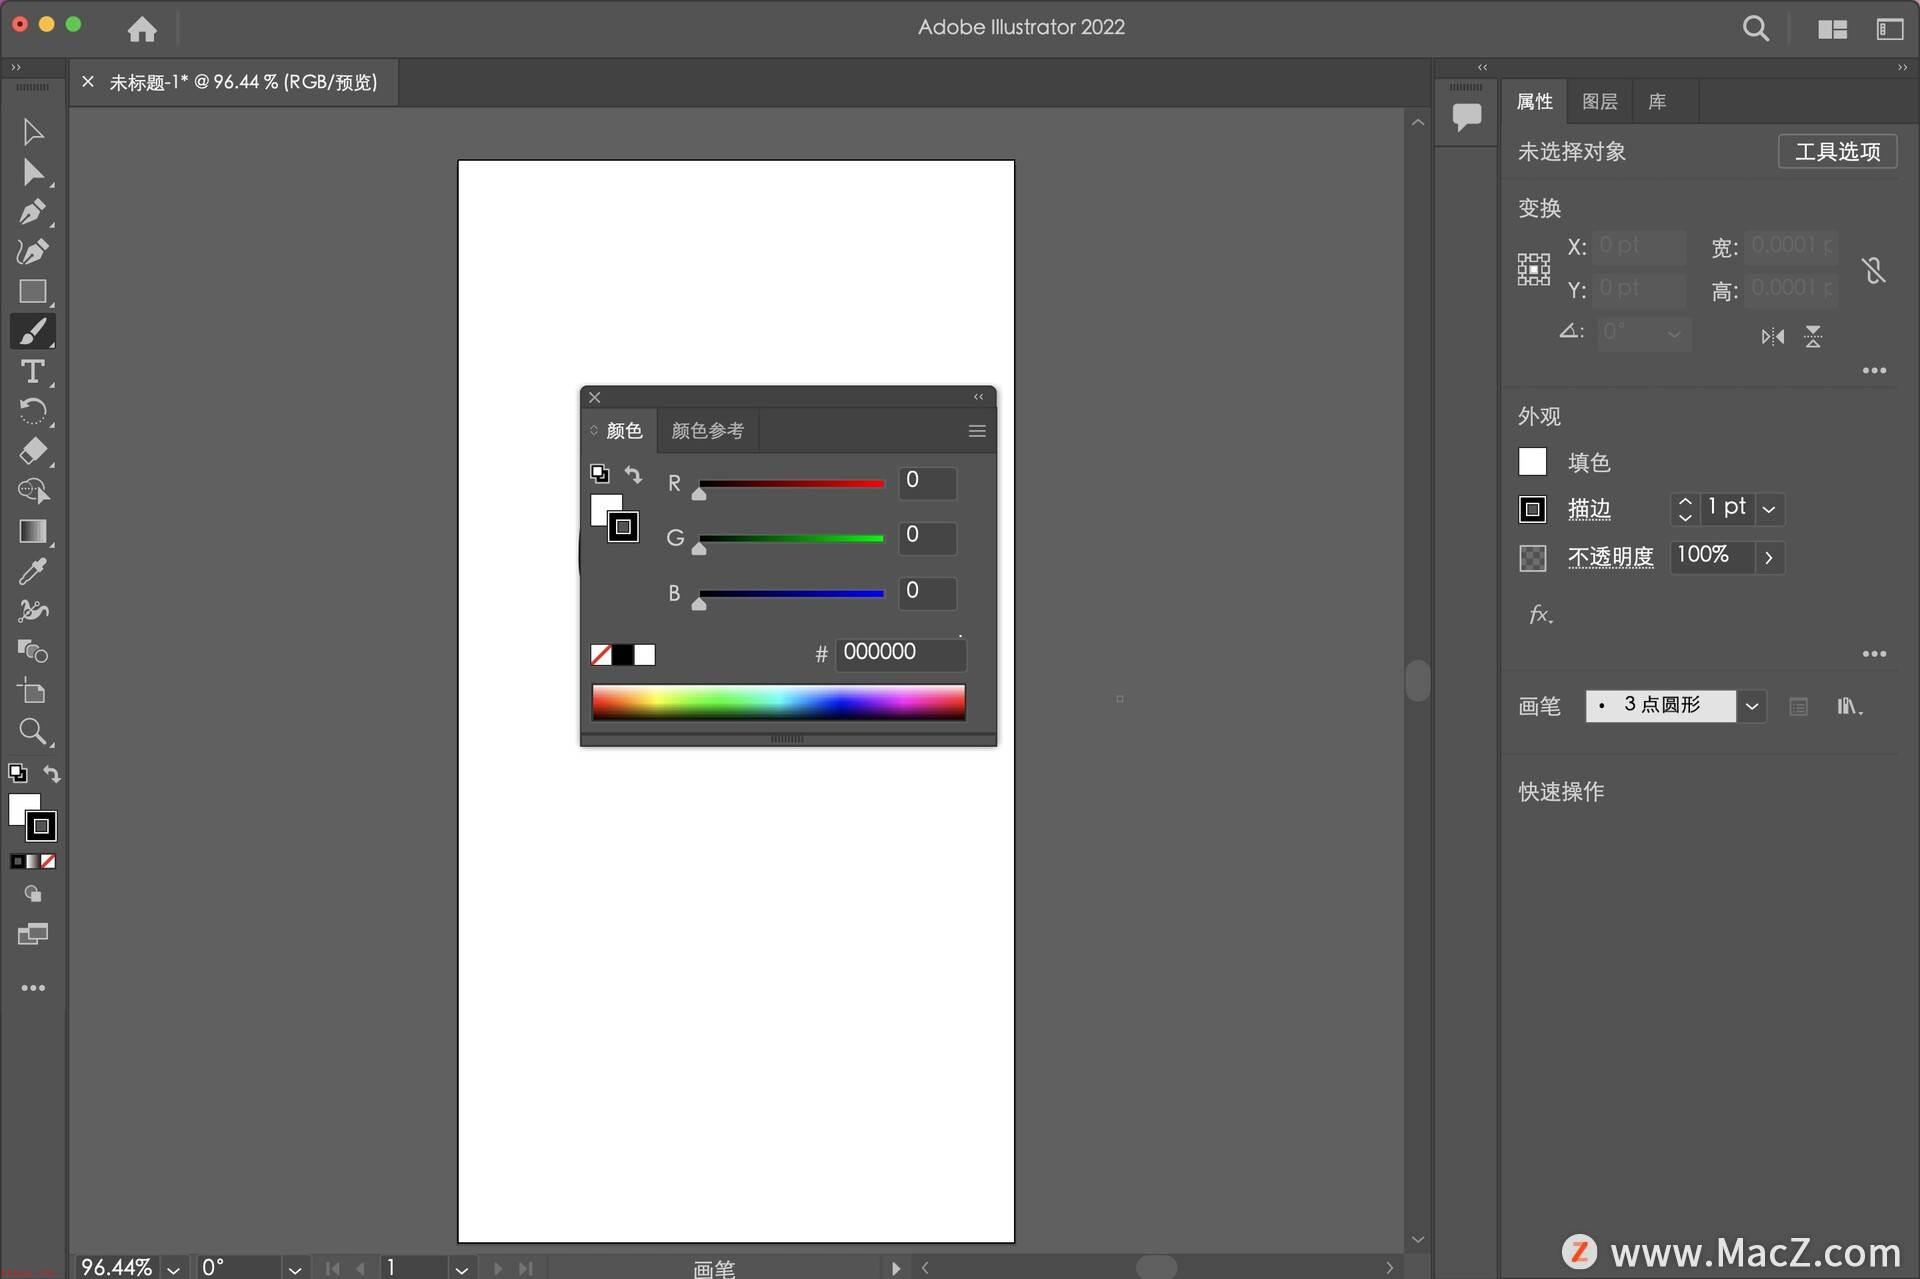Select the Type tool
Viewport: 1920px width, 1279px height.
pos(31,371)
